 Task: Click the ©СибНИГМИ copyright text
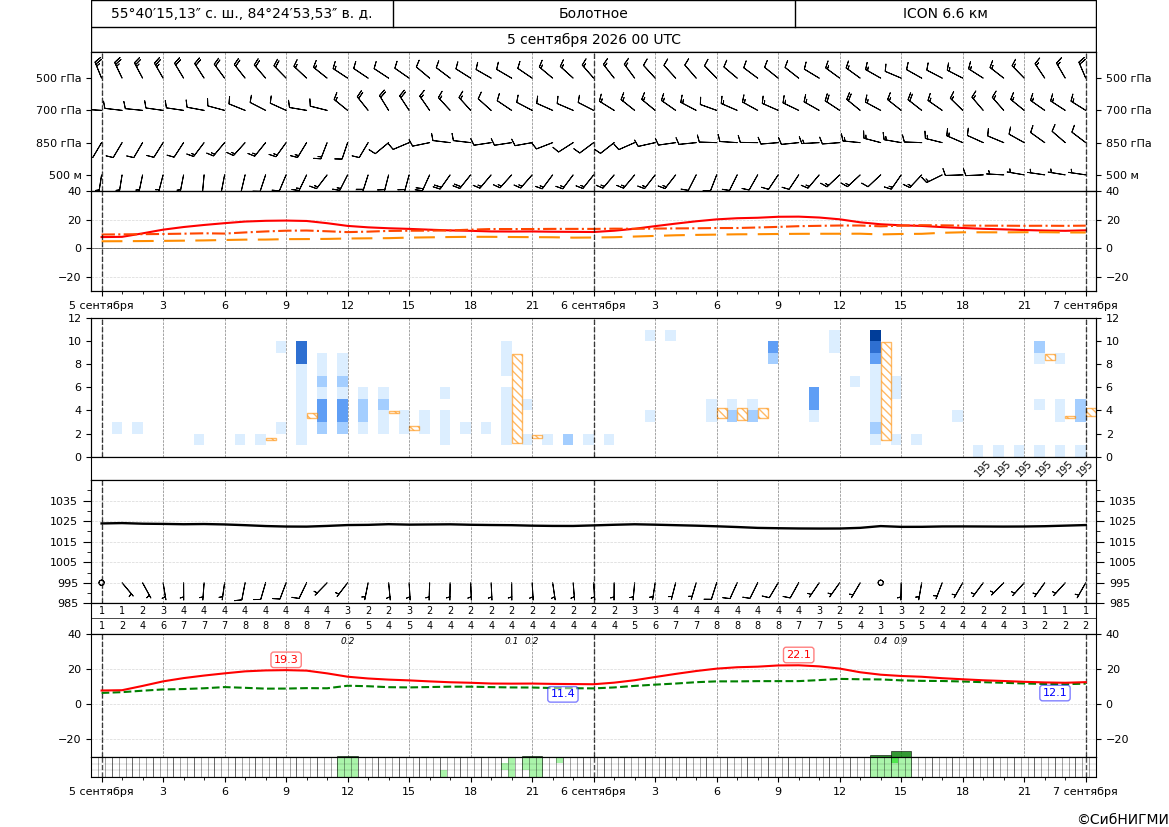click(1123, 819)
